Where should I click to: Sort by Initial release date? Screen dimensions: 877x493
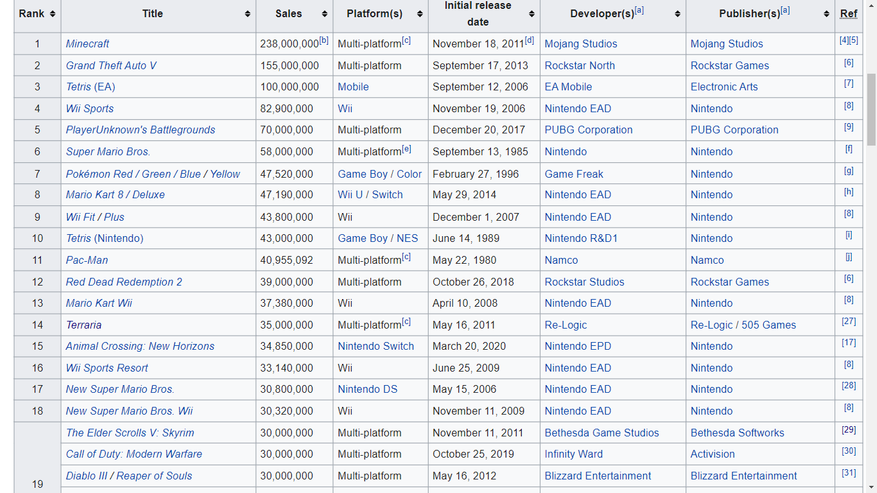coord(531,14)
